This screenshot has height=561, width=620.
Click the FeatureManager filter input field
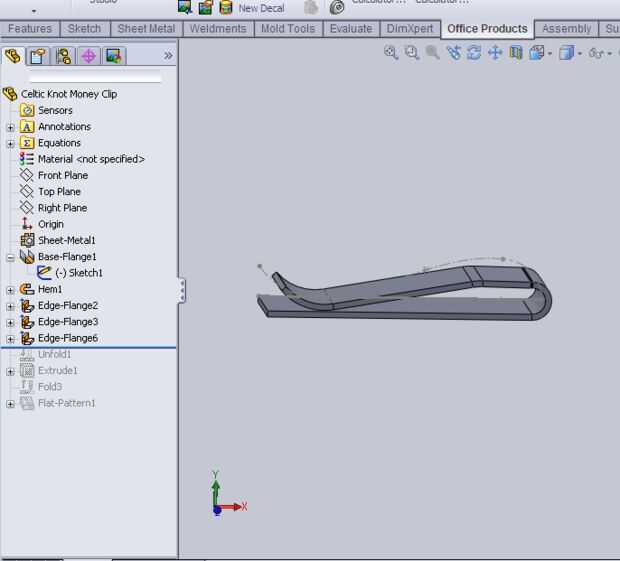click(95, 77)
